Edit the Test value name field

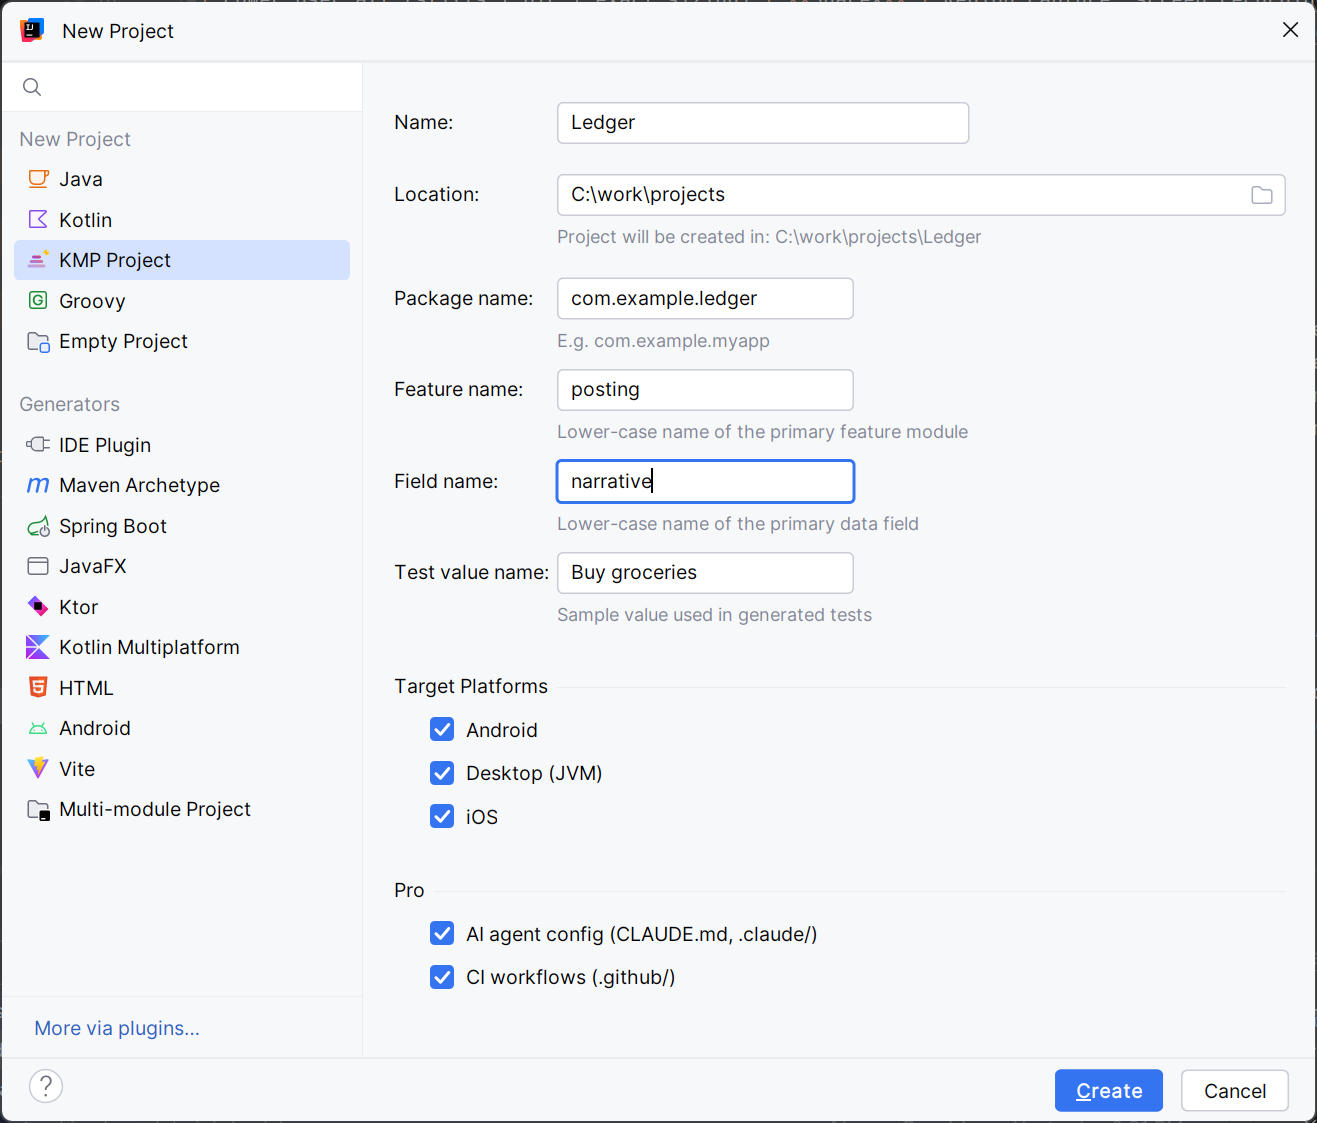705,573
